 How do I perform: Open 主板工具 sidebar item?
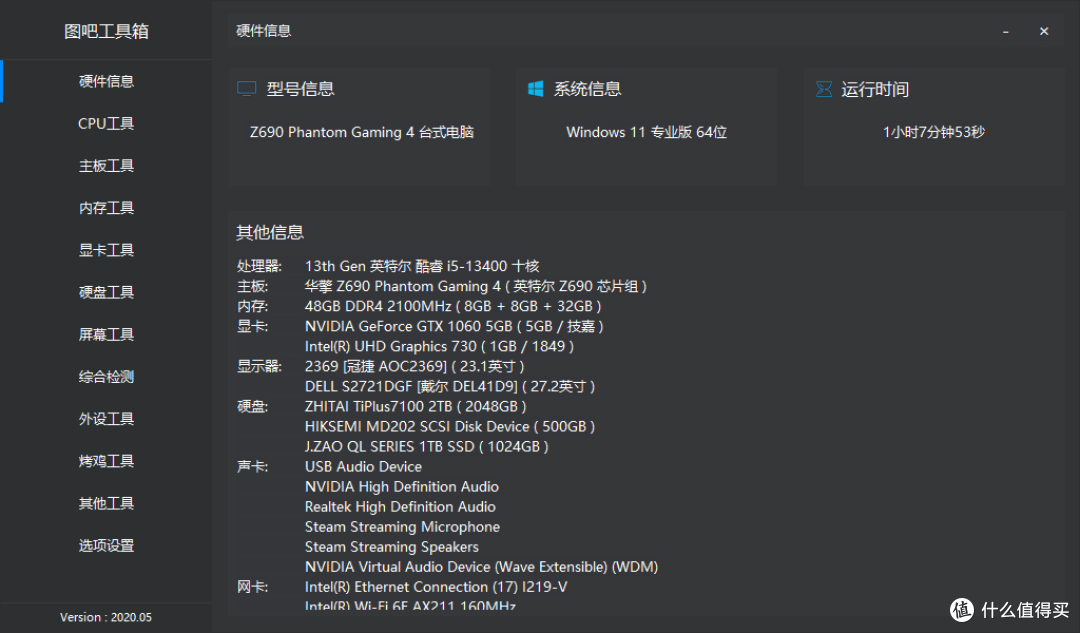tap(106, 165)
